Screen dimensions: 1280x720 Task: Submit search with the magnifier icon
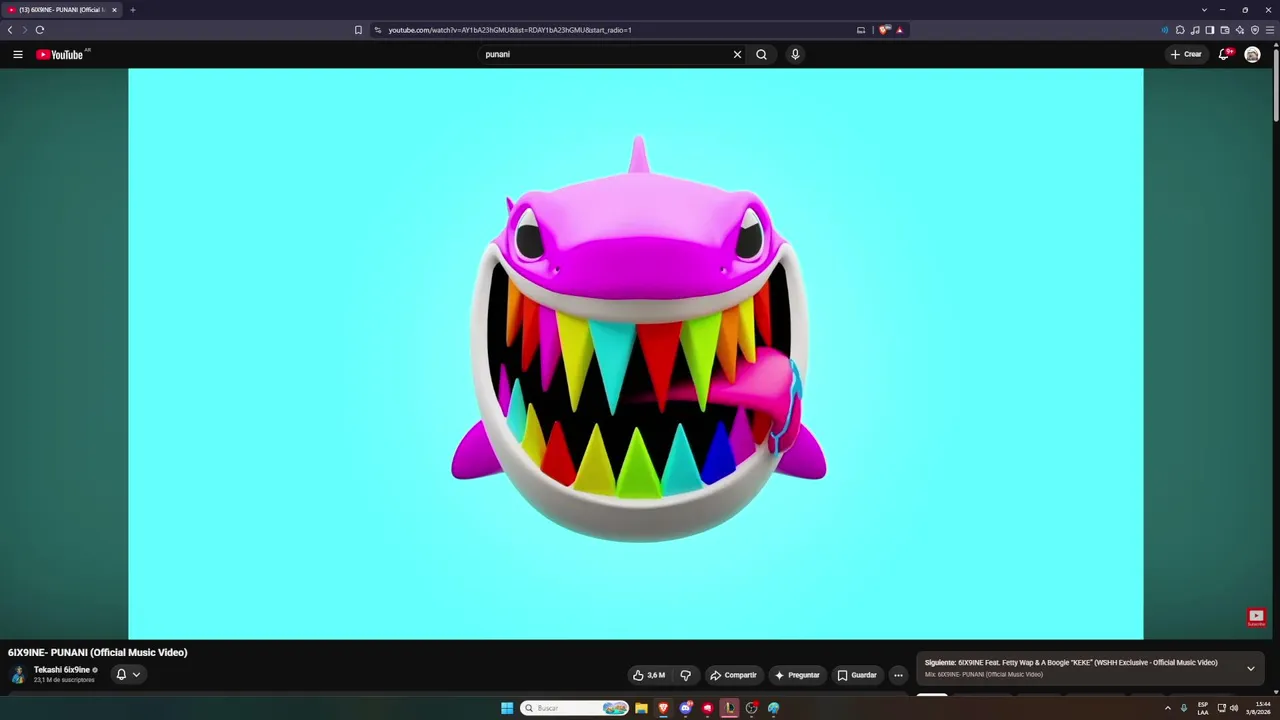coord(761,54)
